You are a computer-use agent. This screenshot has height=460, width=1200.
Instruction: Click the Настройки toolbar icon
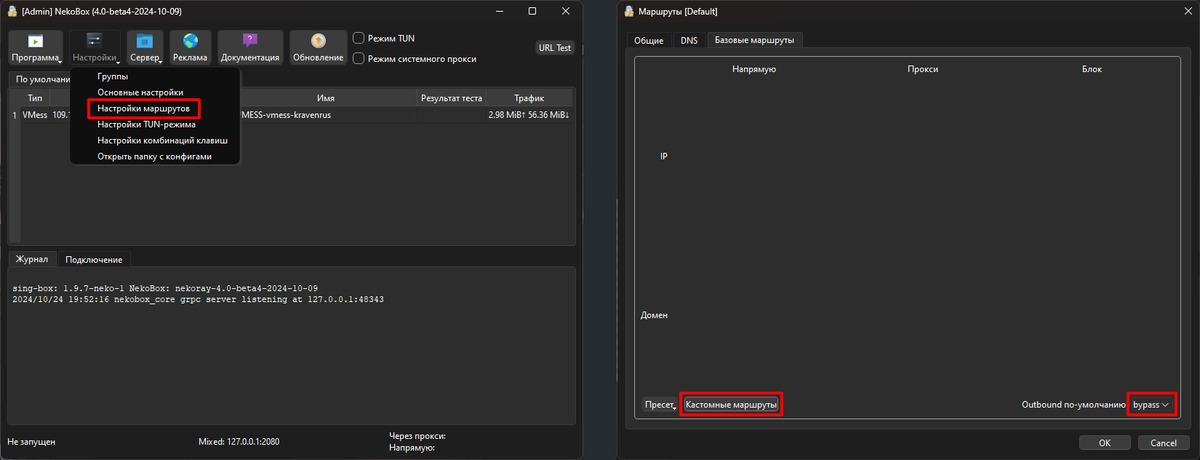click(95, 47)
